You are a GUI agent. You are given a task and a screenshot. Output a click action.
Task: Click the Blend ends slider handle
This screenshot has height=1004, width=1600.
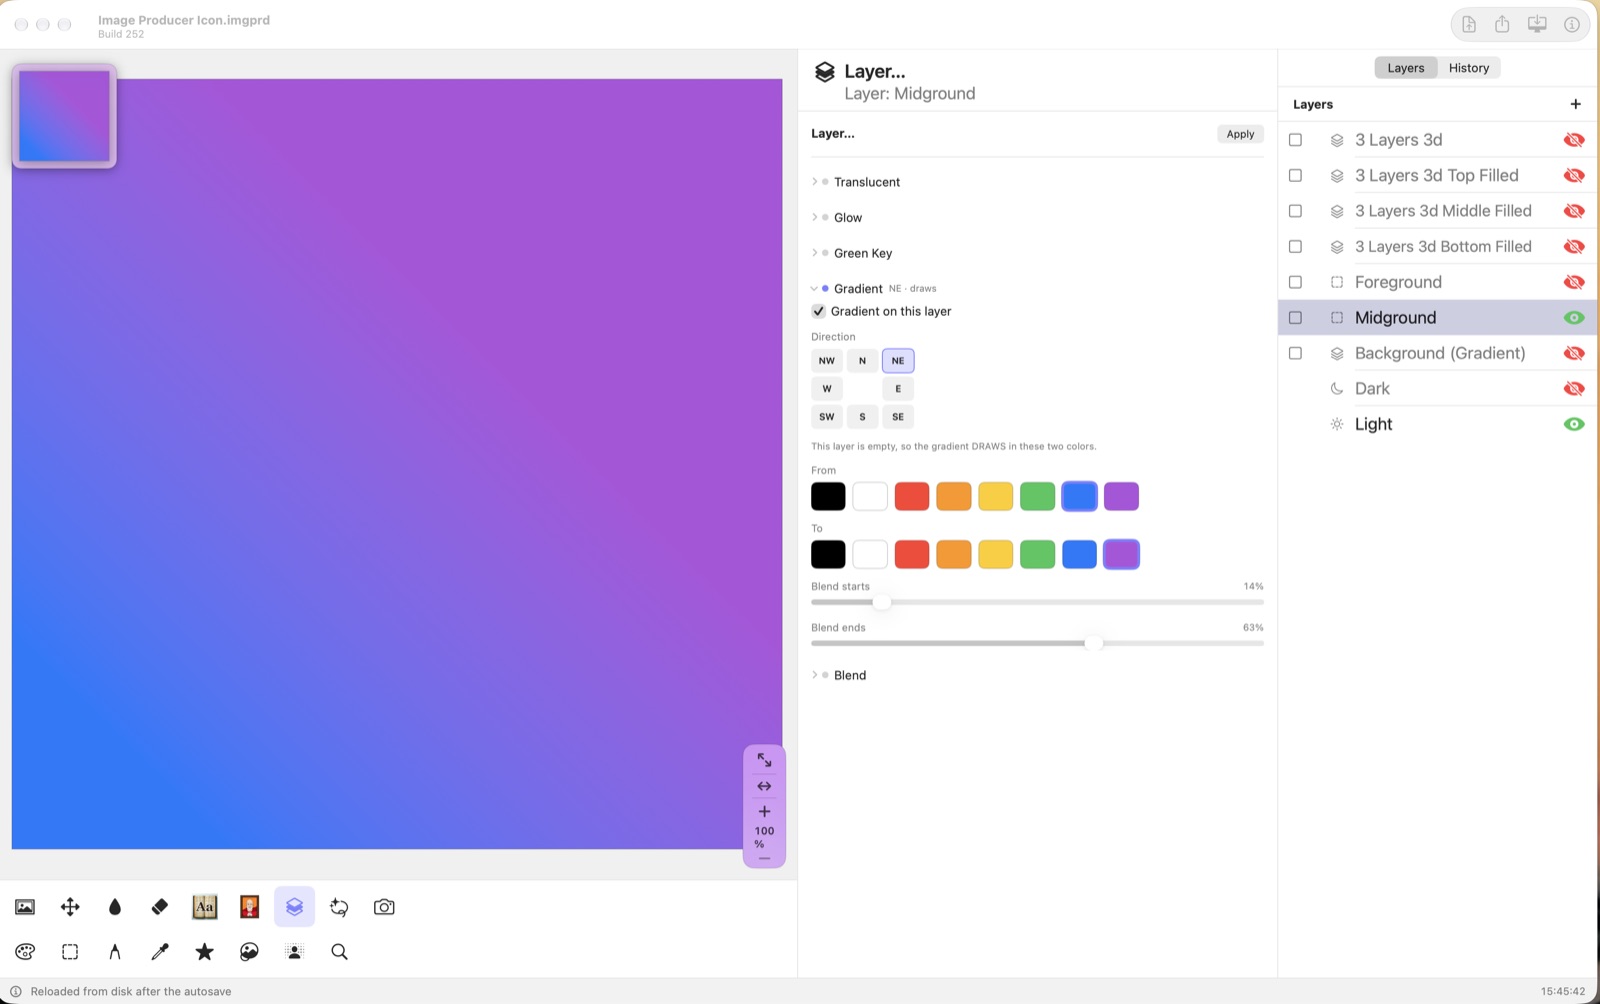click(x=1094, y=643)
